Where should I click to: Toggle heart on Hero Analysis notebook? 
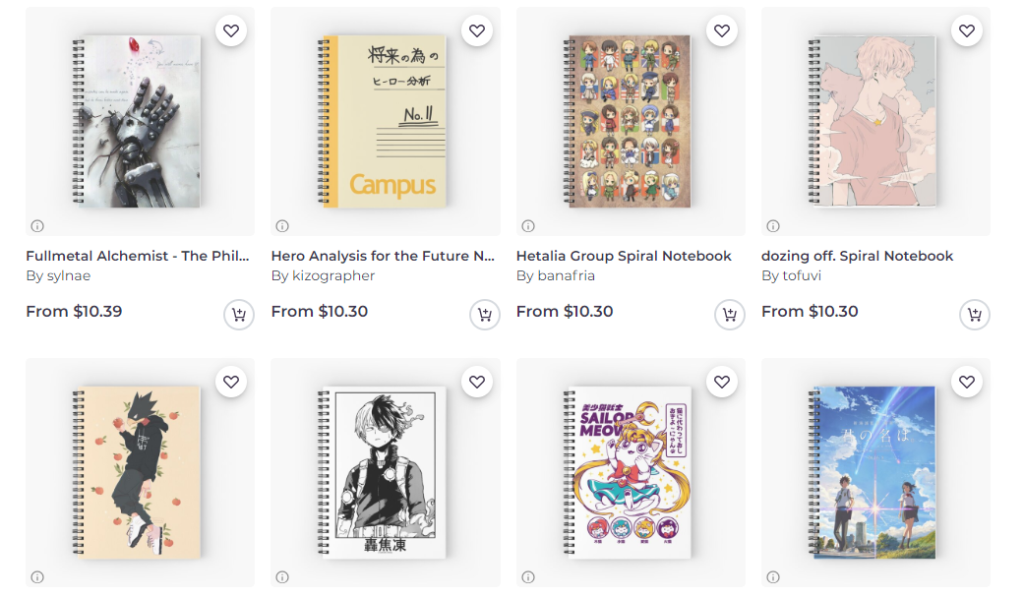click(477, 31)
